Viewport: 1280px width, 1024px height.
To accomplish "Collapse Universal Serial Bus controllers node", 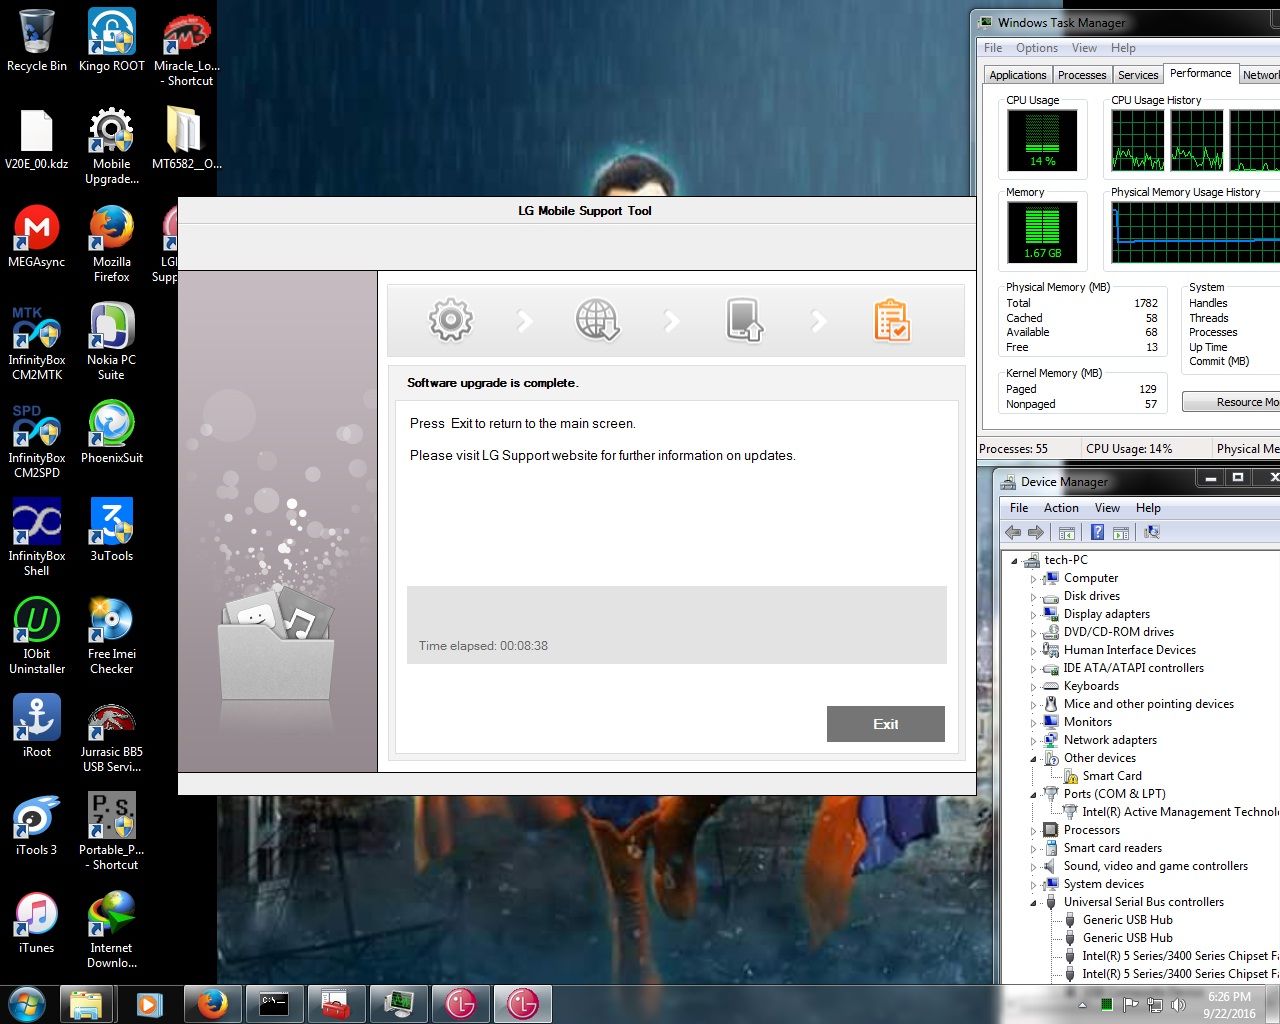I will pyautogui.click(x=1033, y=902).
